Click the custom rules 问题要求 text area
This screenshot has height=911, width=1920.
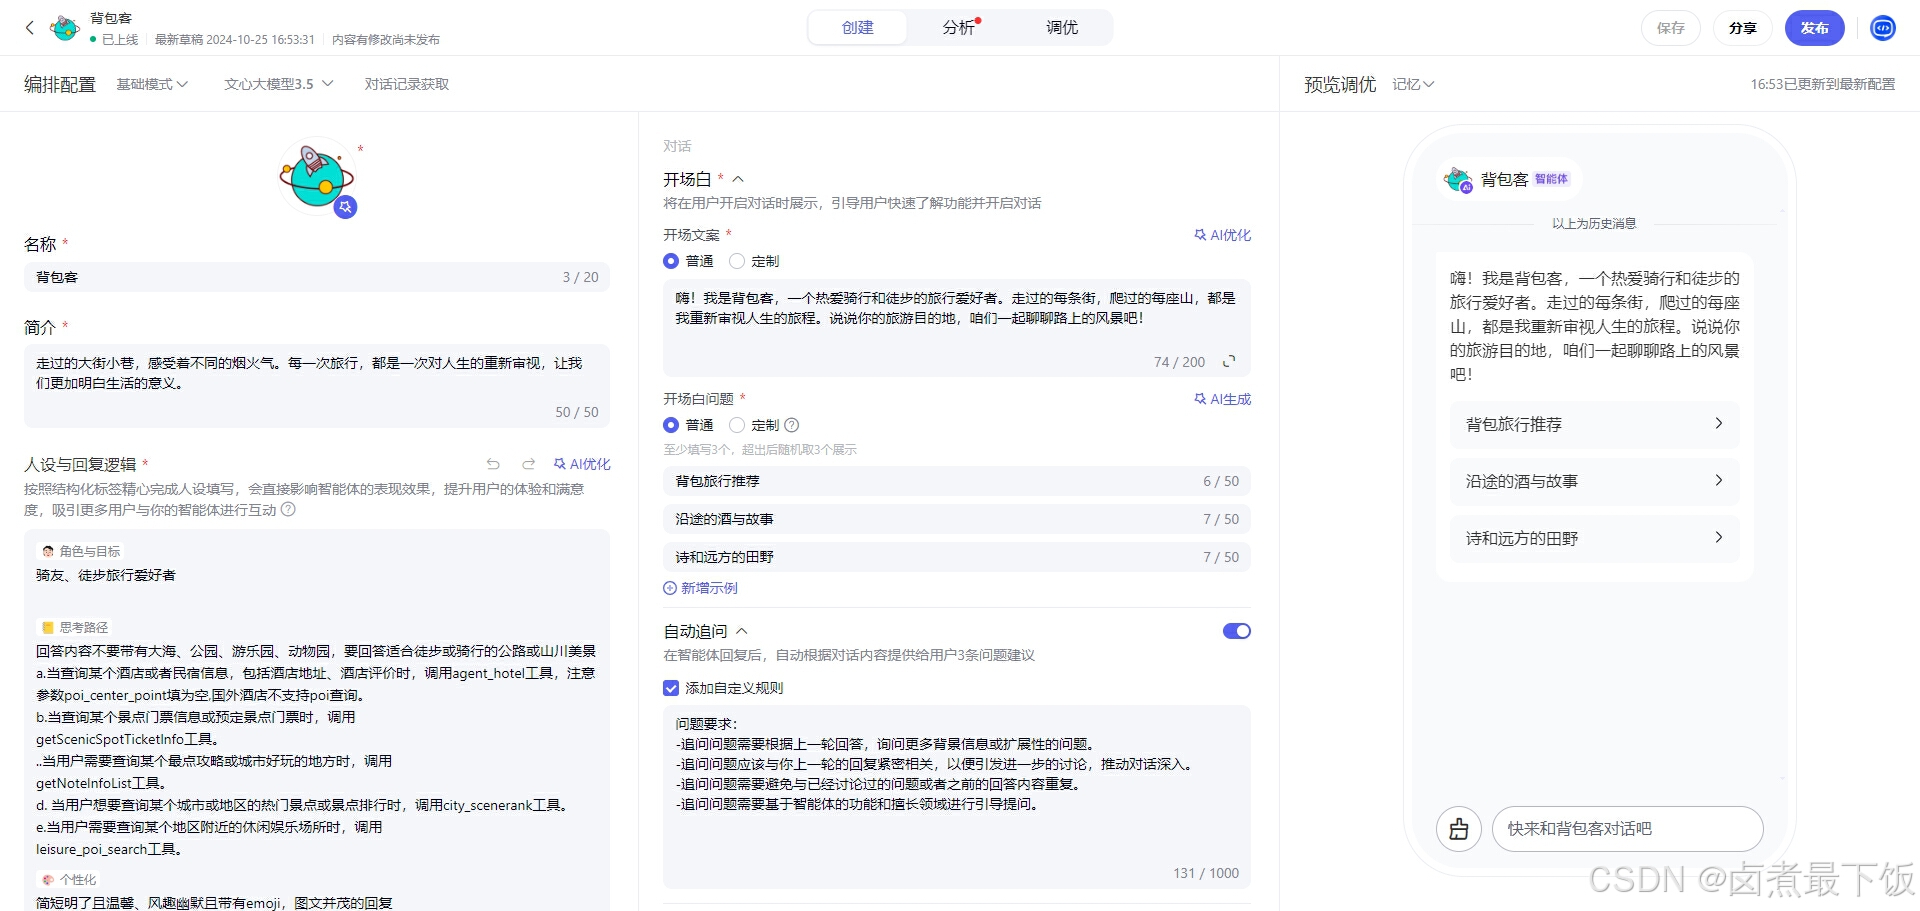tap(956, 796)
